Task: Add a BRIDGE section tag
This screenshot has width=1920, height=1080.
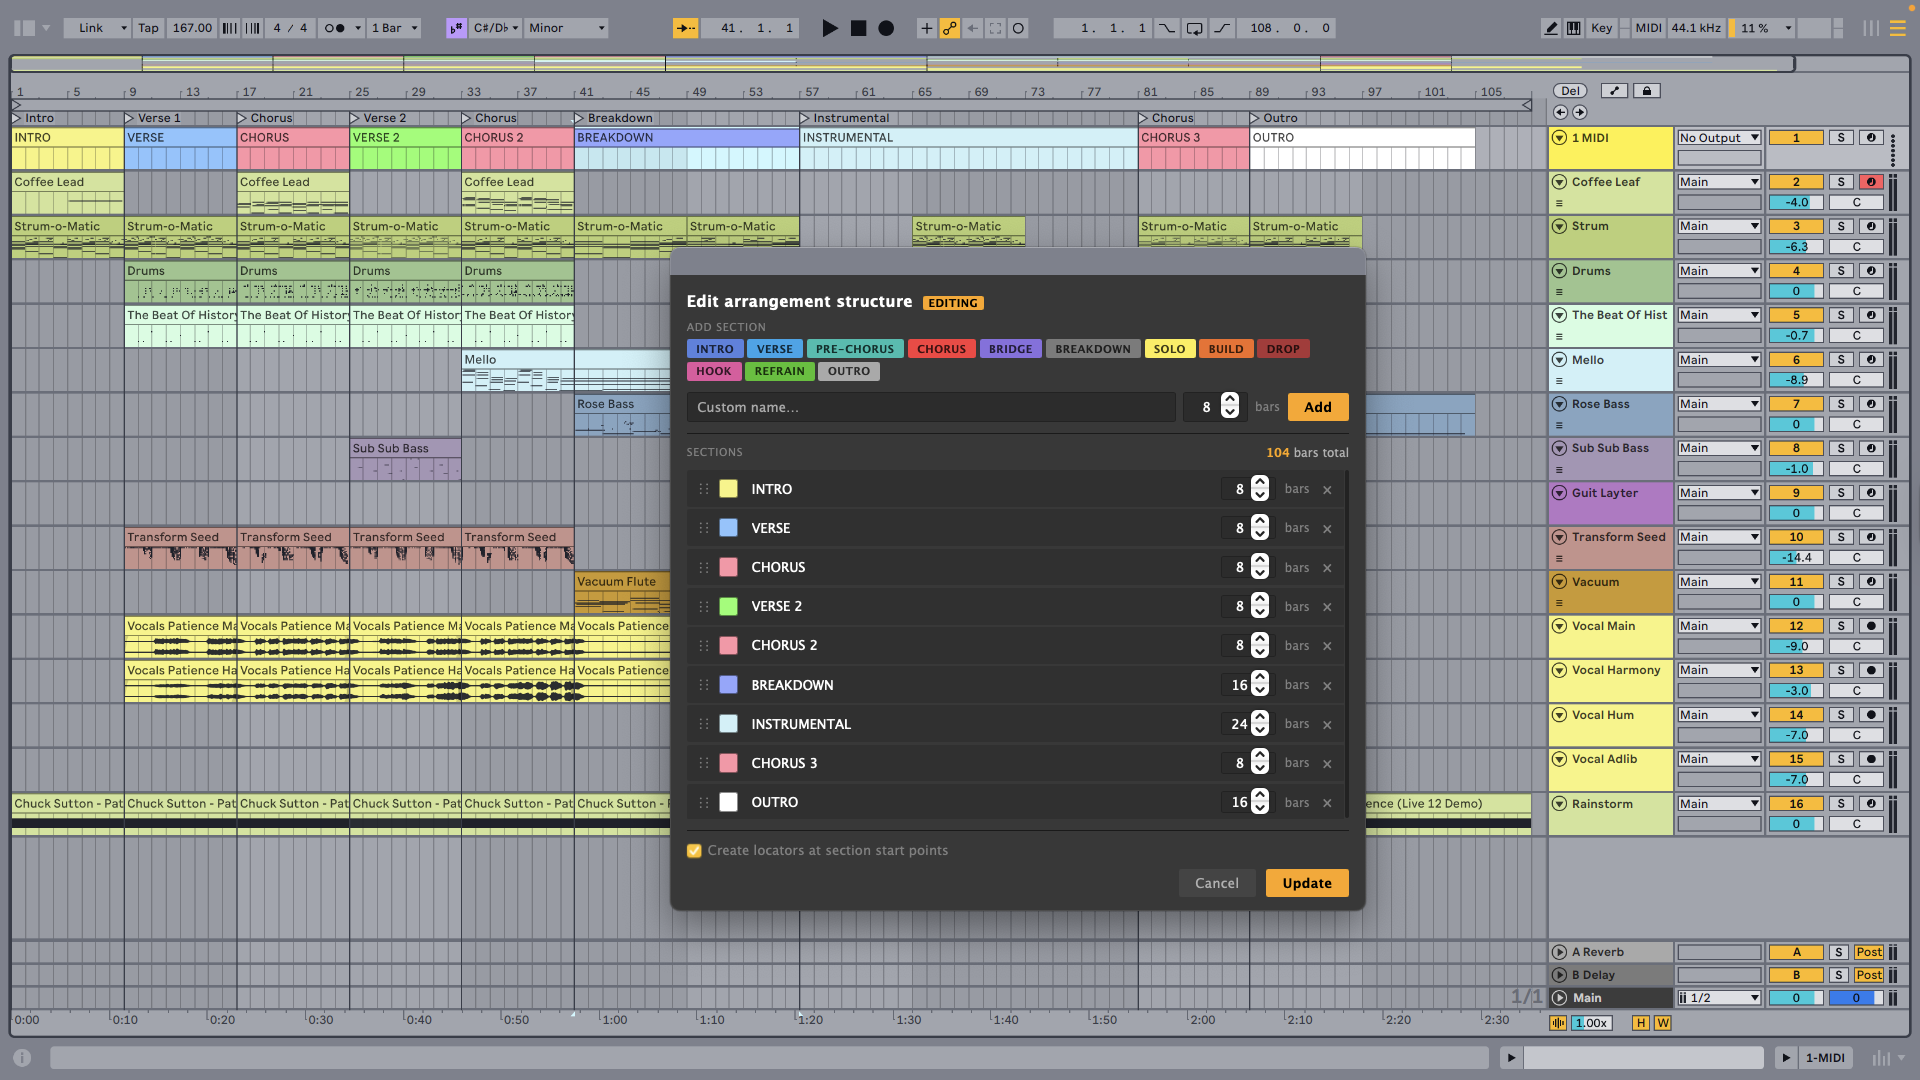Action: 1010,349
